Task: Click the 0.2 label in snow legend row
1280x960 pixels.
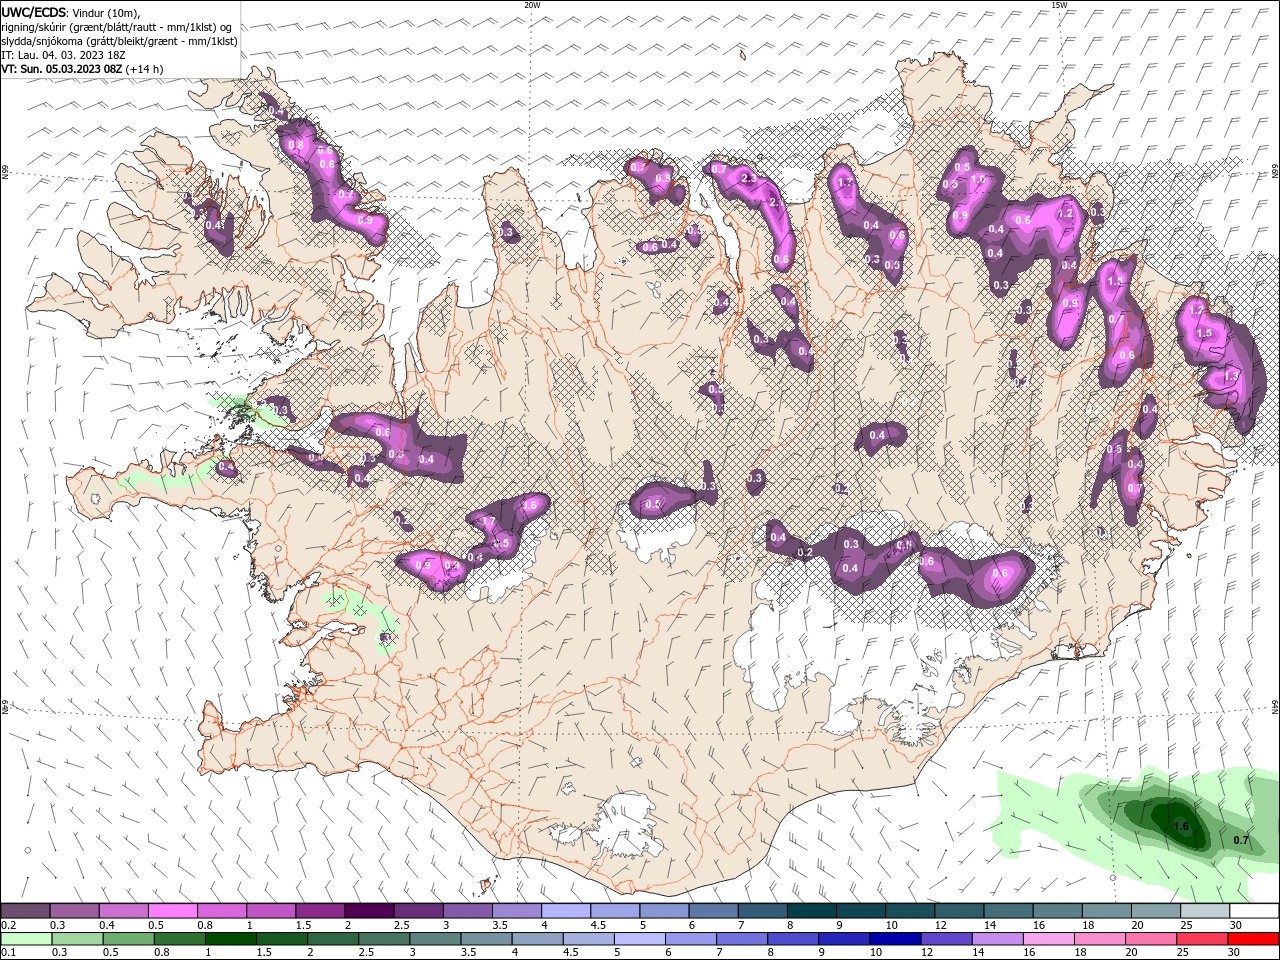Action: [x=8, y=925]
